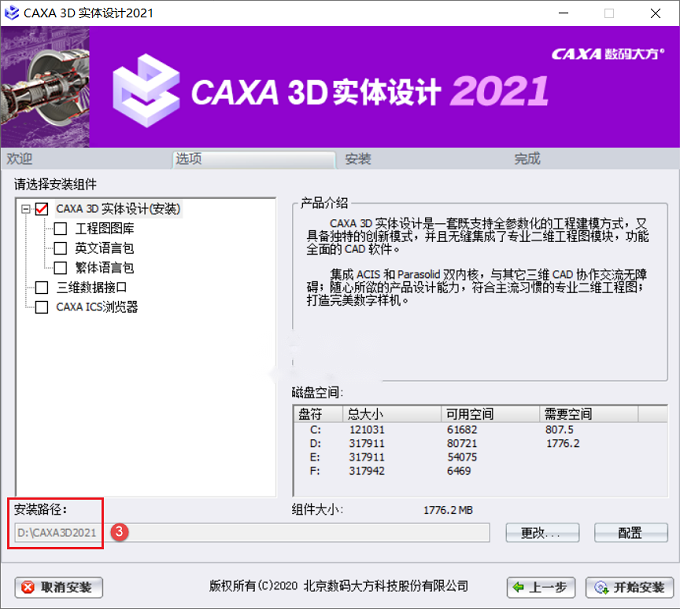Tick the 英文语言包 checkbox
This screenshot has width=680, height=609.
tap(60, 248)
